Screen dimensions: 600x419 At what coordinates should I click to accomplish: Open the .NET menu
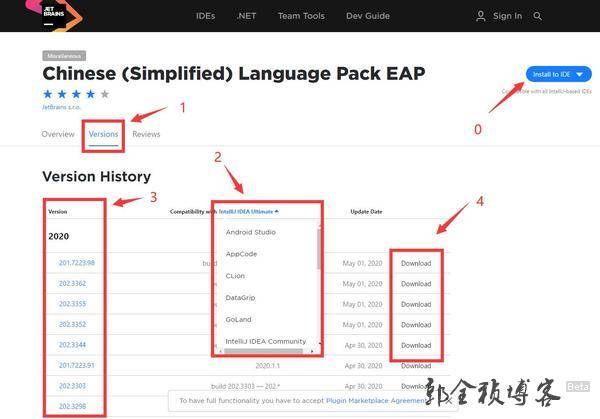point(246,16)
